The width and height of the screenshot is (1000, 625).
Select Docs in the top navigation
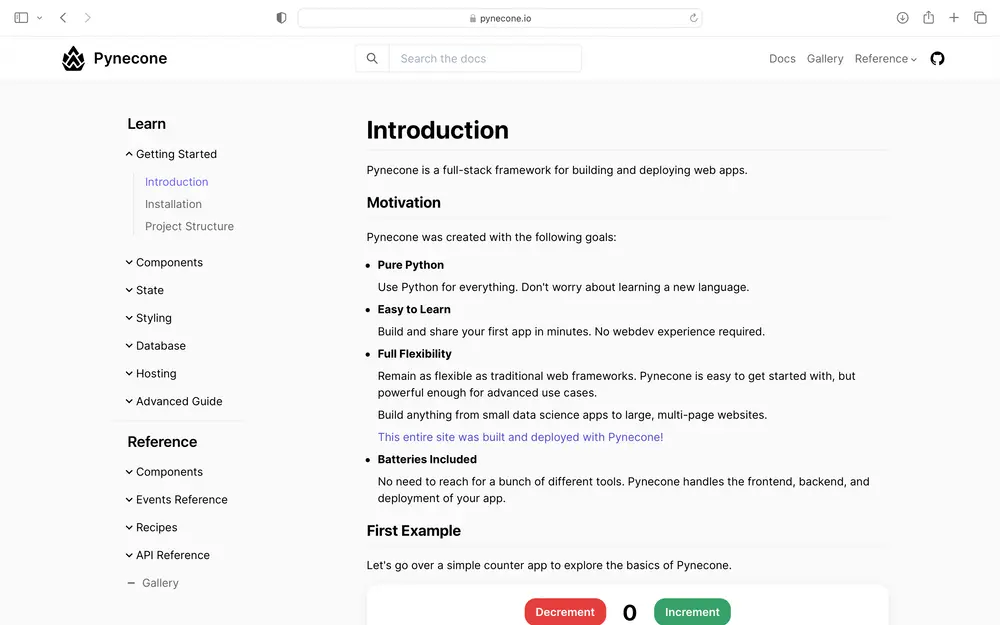(782, 57)
